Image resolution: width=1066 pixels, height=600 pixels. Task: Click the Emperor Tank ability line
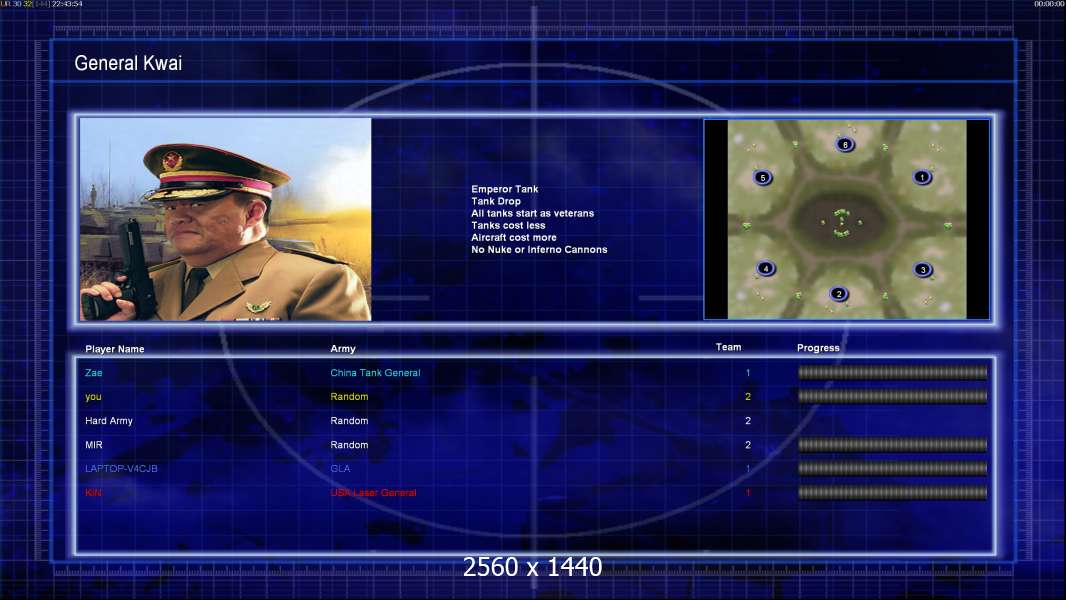coord(504,189)
